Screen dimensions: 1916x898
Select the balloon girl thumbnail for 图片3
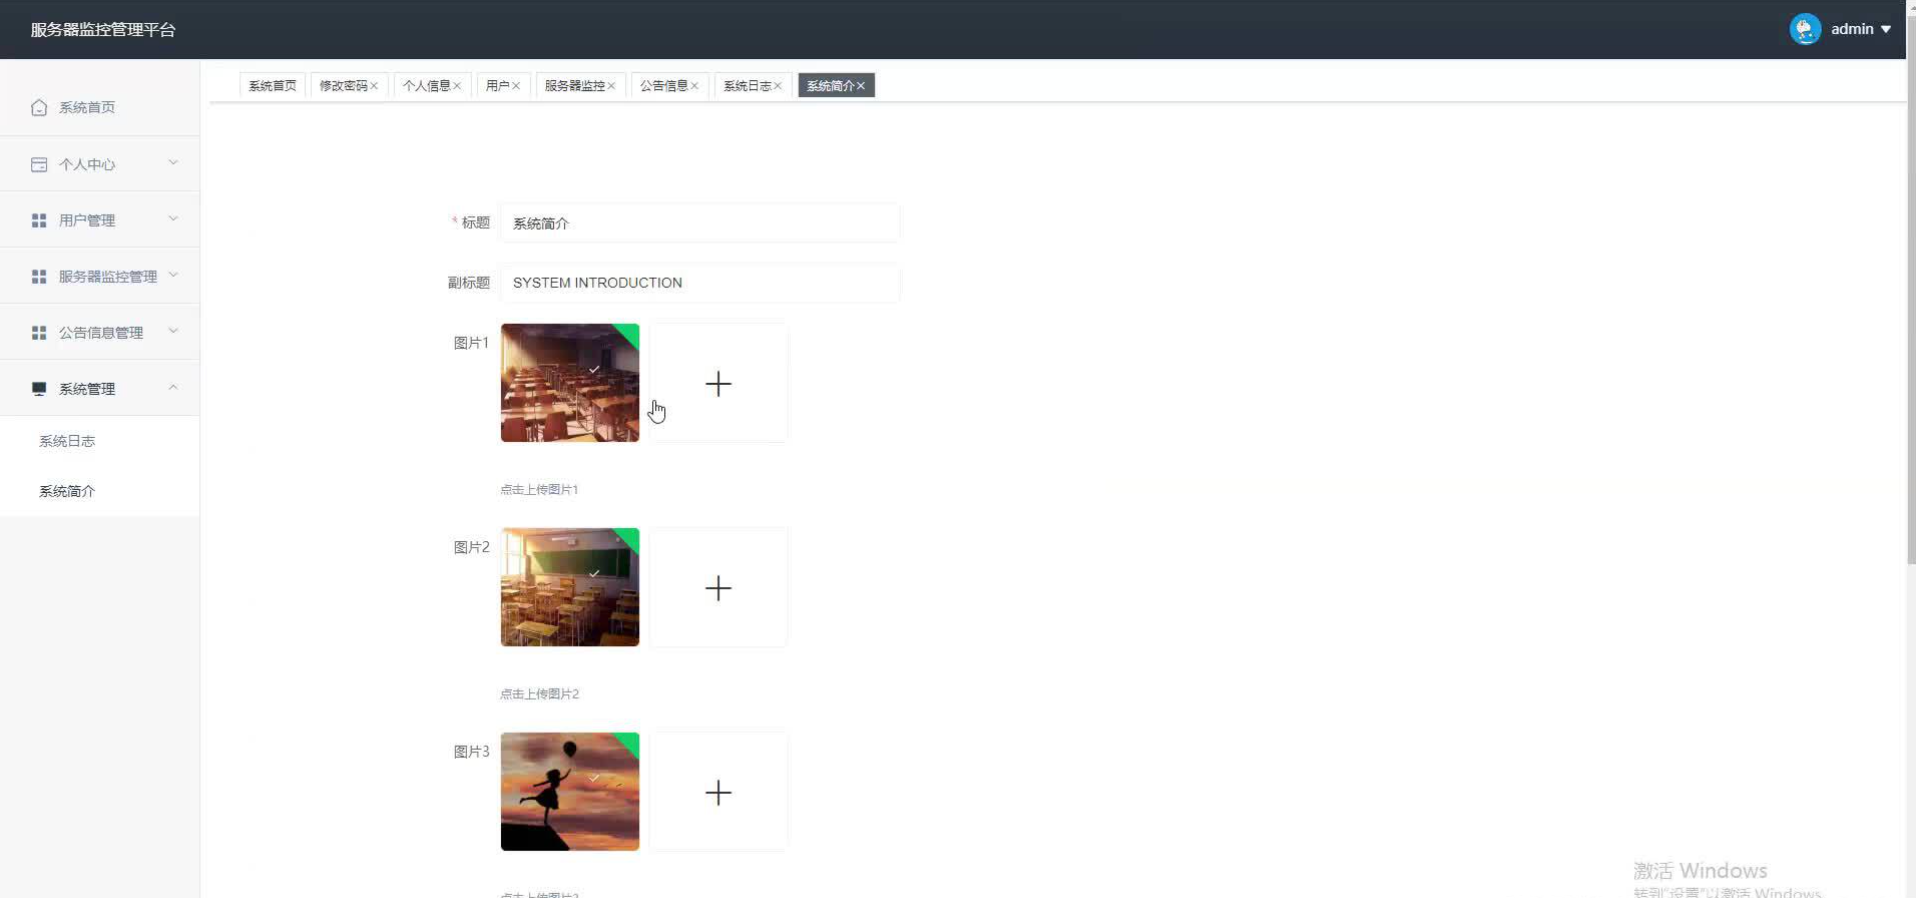click(x=570, y=792)
